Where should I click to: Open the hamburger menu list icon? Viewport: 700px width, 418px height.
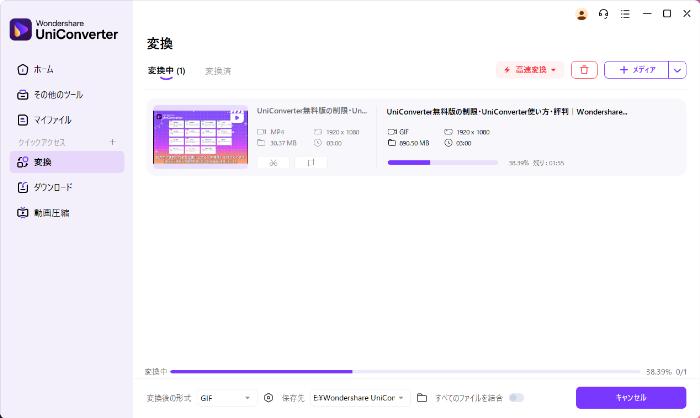(625, 14)
